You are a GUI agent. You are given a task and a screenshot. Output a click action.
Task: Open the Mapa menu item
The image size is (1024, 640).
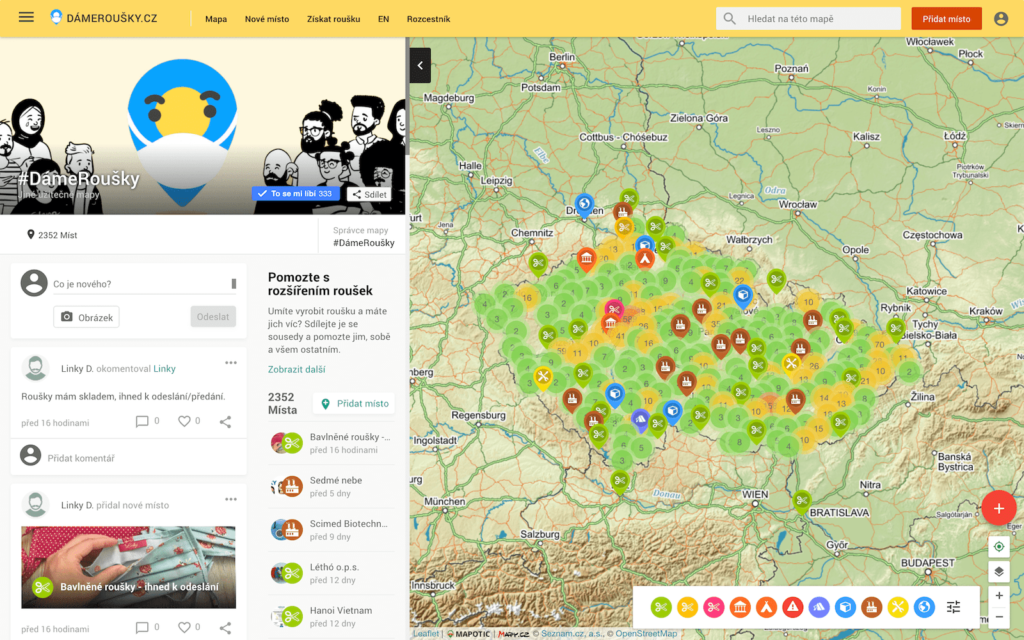[x=216, y=19]
